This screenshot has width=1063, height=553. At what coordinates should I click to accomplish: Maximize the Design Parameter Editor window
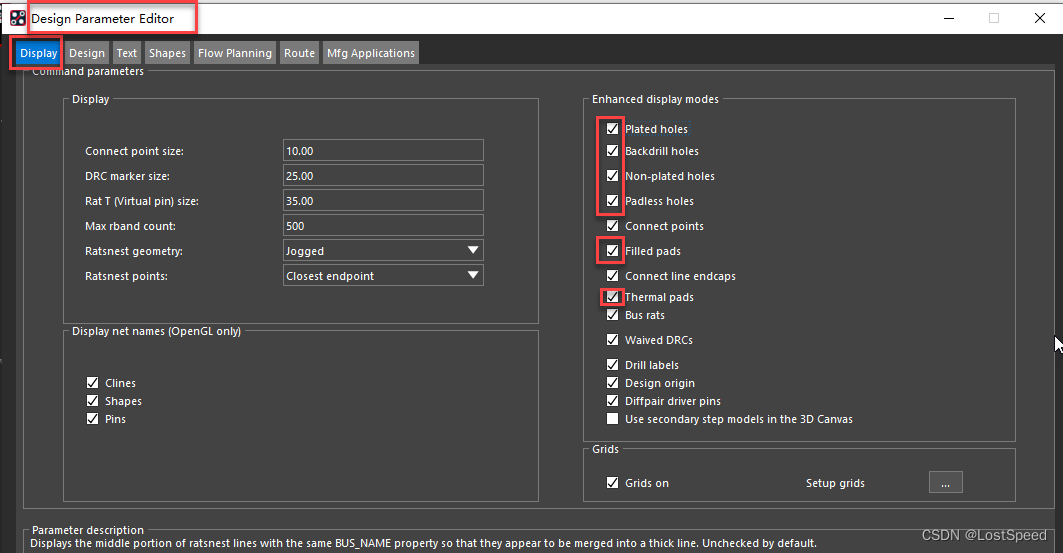(x=993, y=18)
